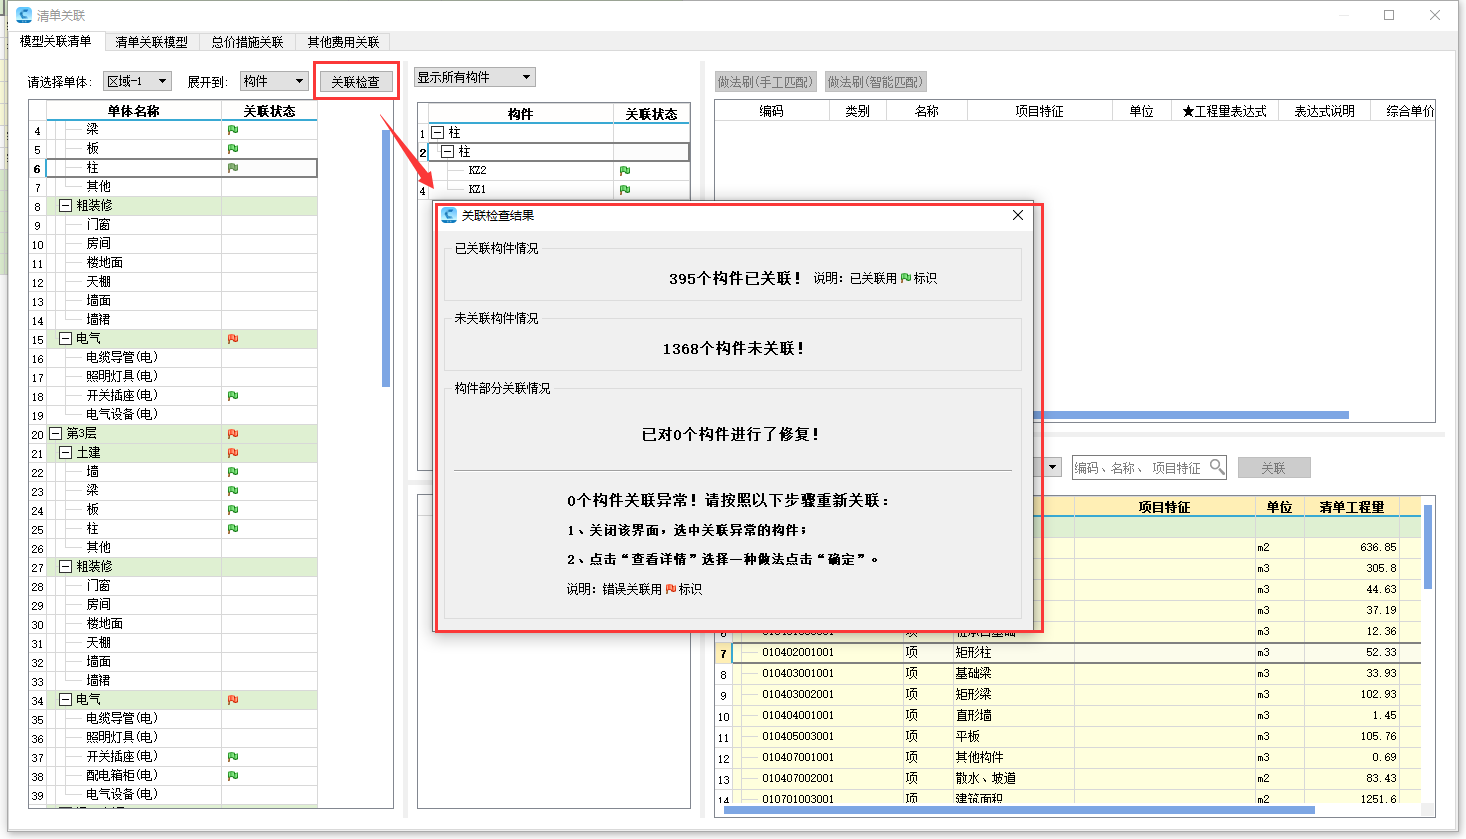The width and height of the screenshot is (1466, 839).
Task: Click the bill list's bottom horizontal scrollbar
Action: point(1019,810)
